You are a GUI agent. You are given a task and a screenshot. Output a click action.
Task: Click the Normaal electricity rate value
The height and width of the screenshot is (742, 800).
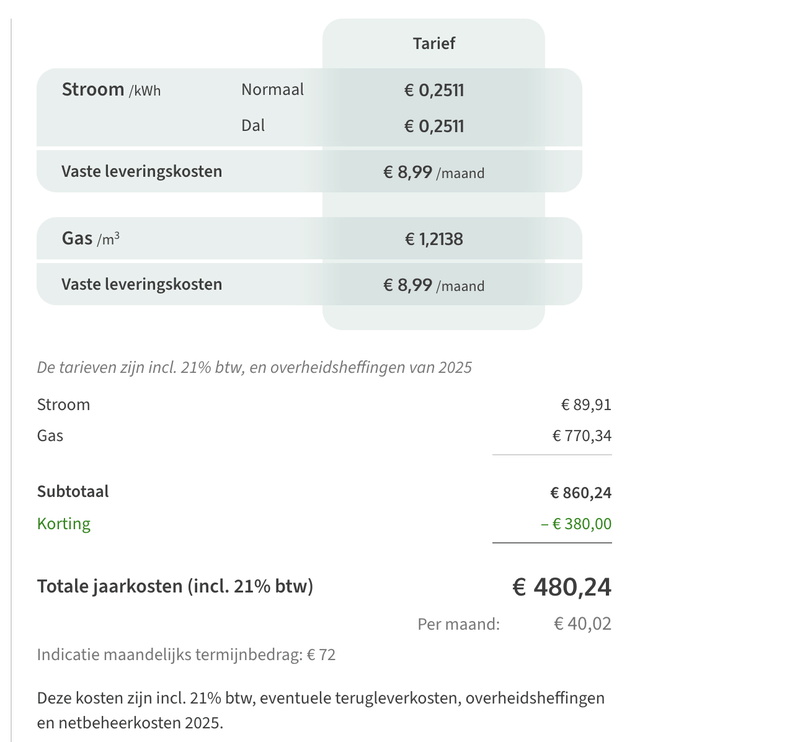pyautogui.click(x=434, y=90)
